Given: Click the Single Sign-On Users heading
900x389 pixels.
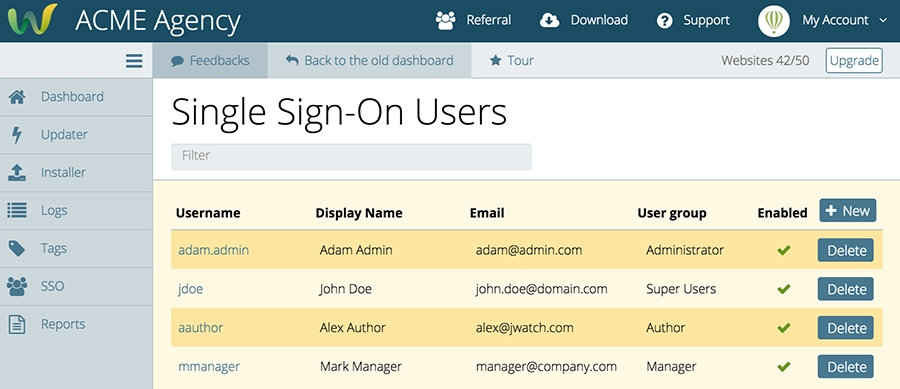Looking at the screenshot, I should 339,112.
